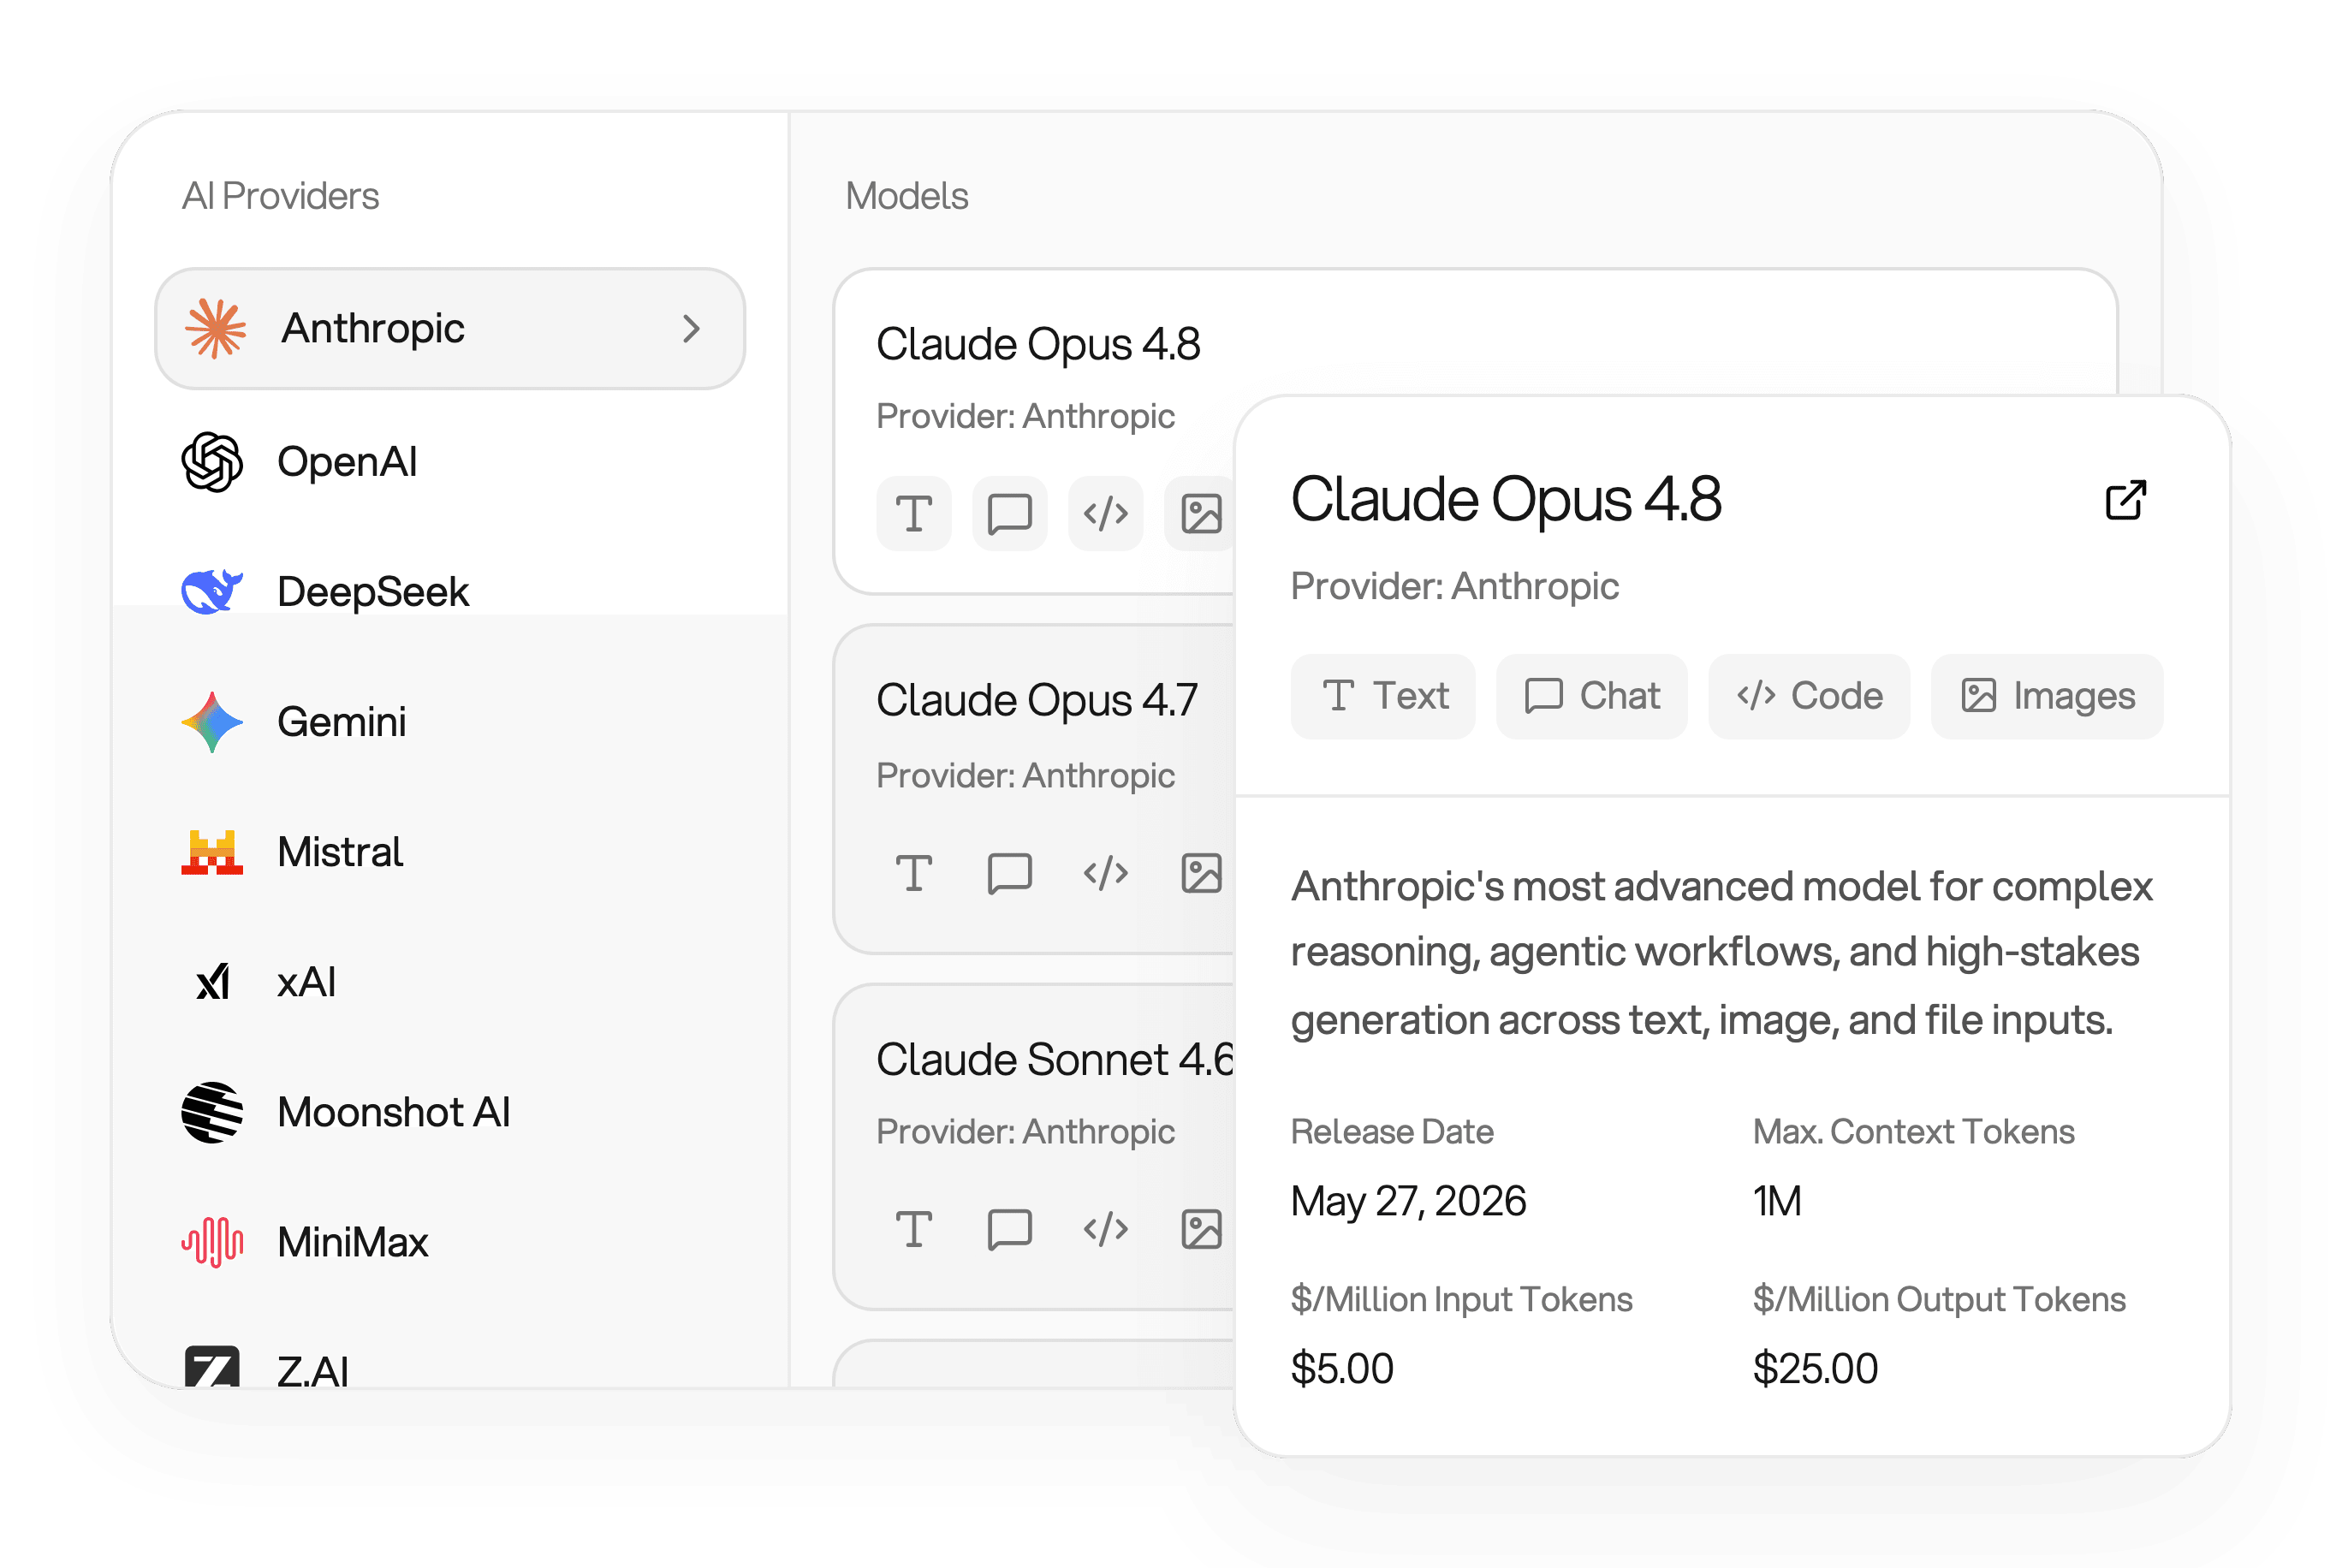Click Image icon on Claude Sonnet 4.6 card
Image resolution: width=2342 pixels, height=1568 pixels.
coord(1201,1229)
